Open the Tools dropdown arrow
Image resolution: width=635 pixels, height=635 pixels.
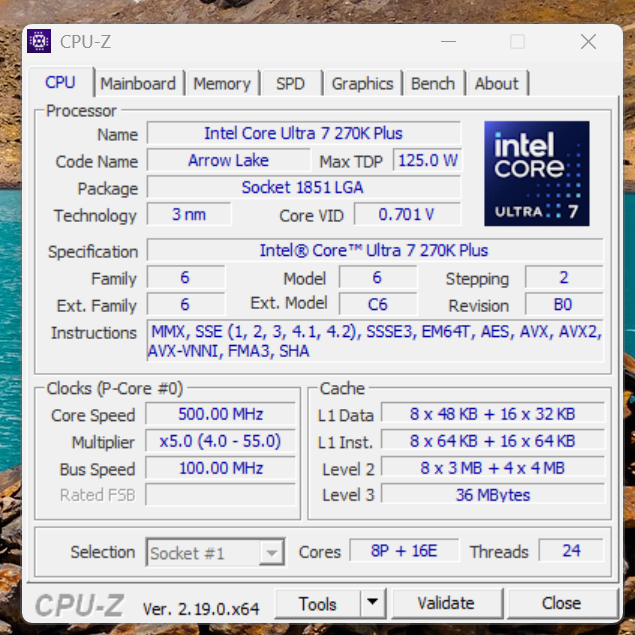tap(373, 603)
